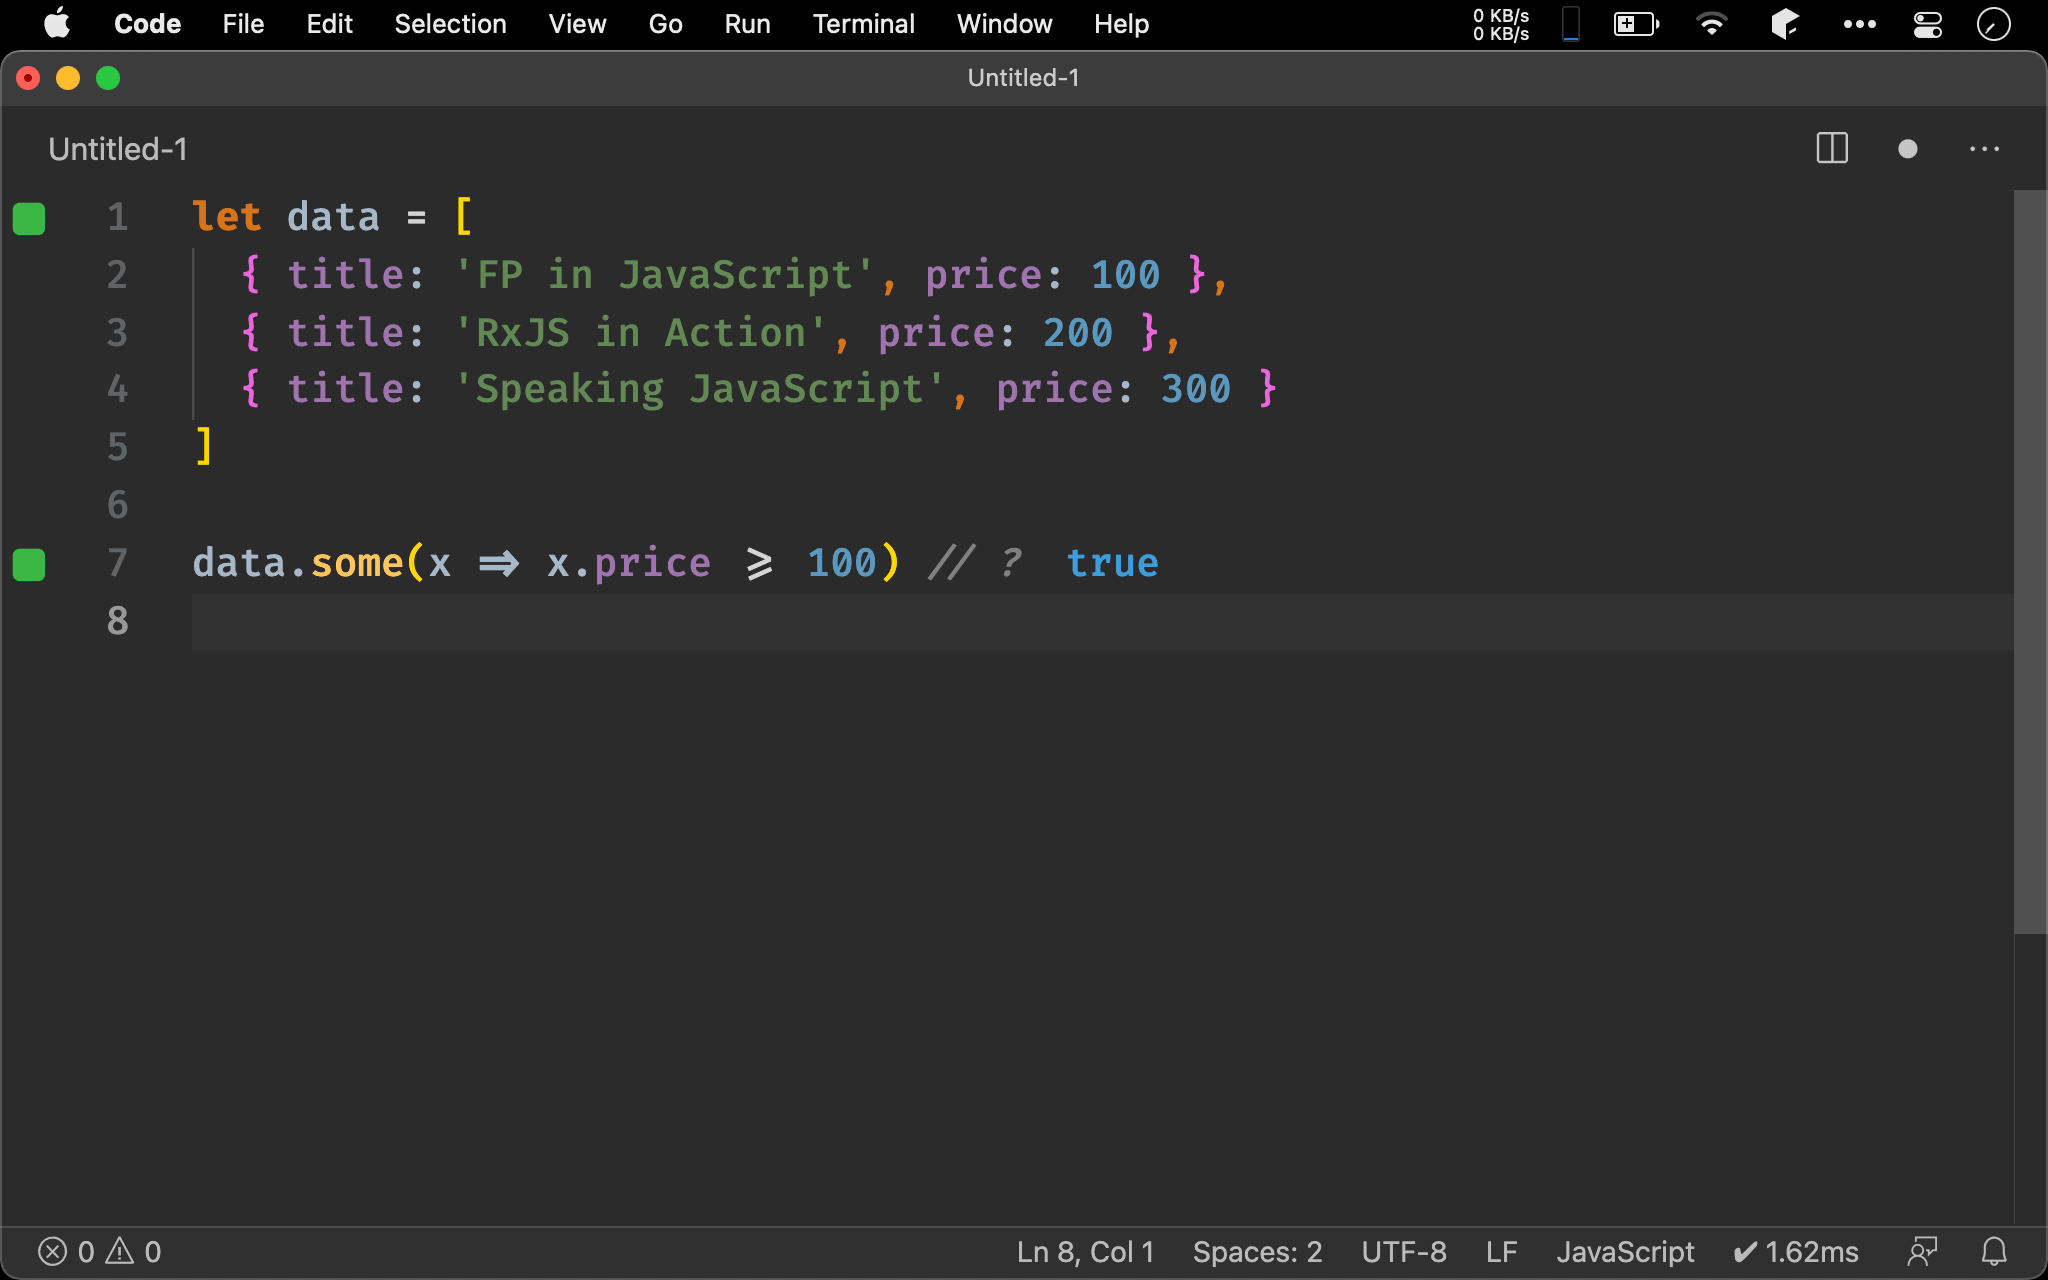Click the unsaved changes dot icon
This screenshot has height=1280, width=2048.
[1907, 149]
